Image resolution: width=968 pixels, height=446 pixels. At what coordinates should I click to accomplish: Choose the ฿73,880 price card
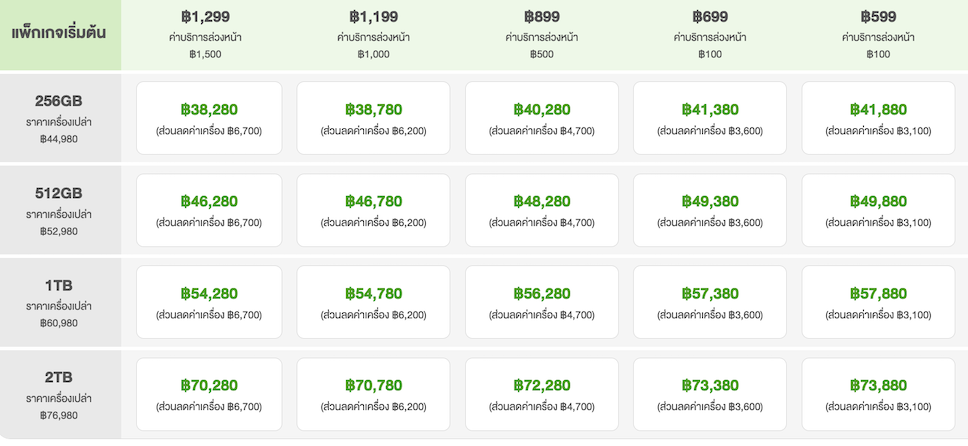[878, 394]
